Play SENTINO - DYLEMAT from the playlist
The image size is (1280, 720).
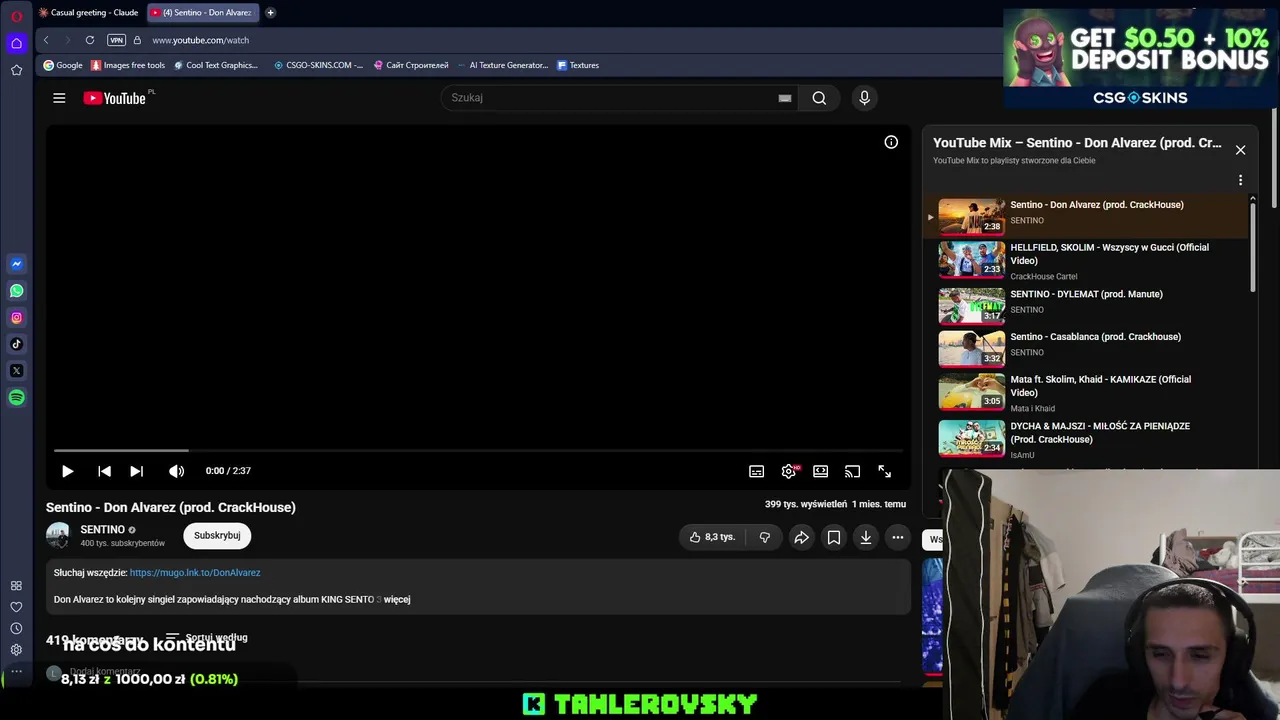(1086, 304)
